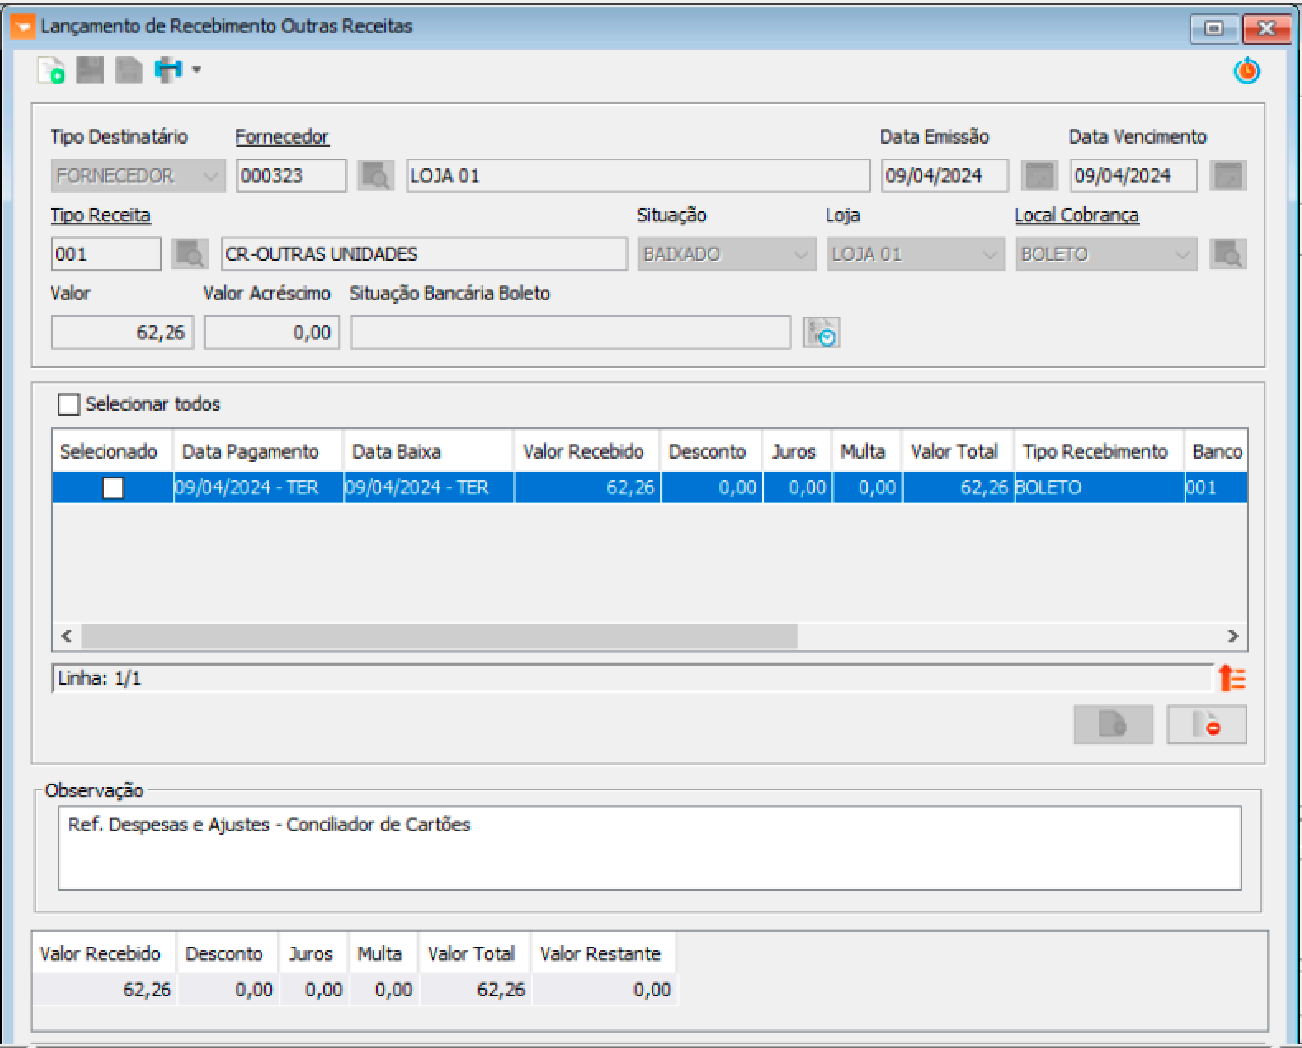Image resolution: width=1302 pixels, height=1048 pixels.
Task: Click the new record toolbar icon
Action: [x=50, y=70]
